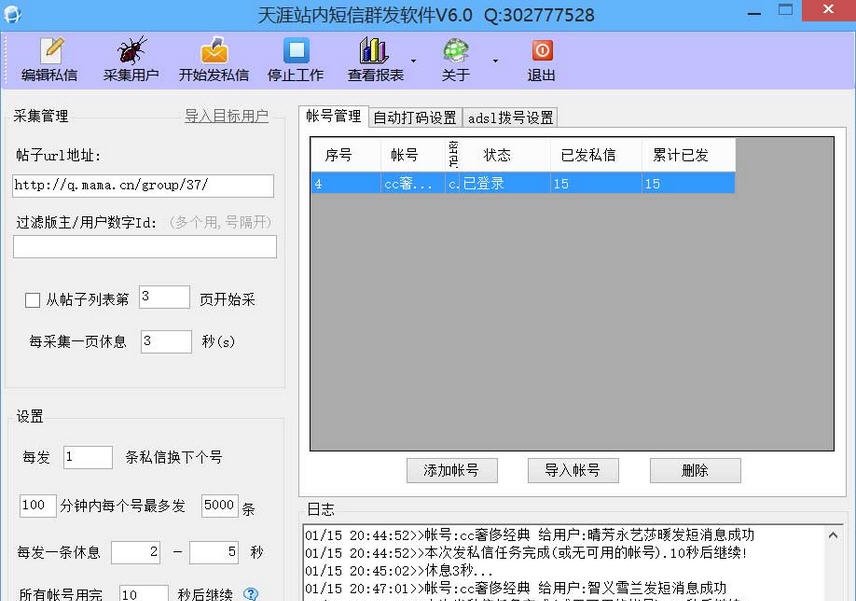Select log line about 智义雪兰

click(x=516, y=588)
